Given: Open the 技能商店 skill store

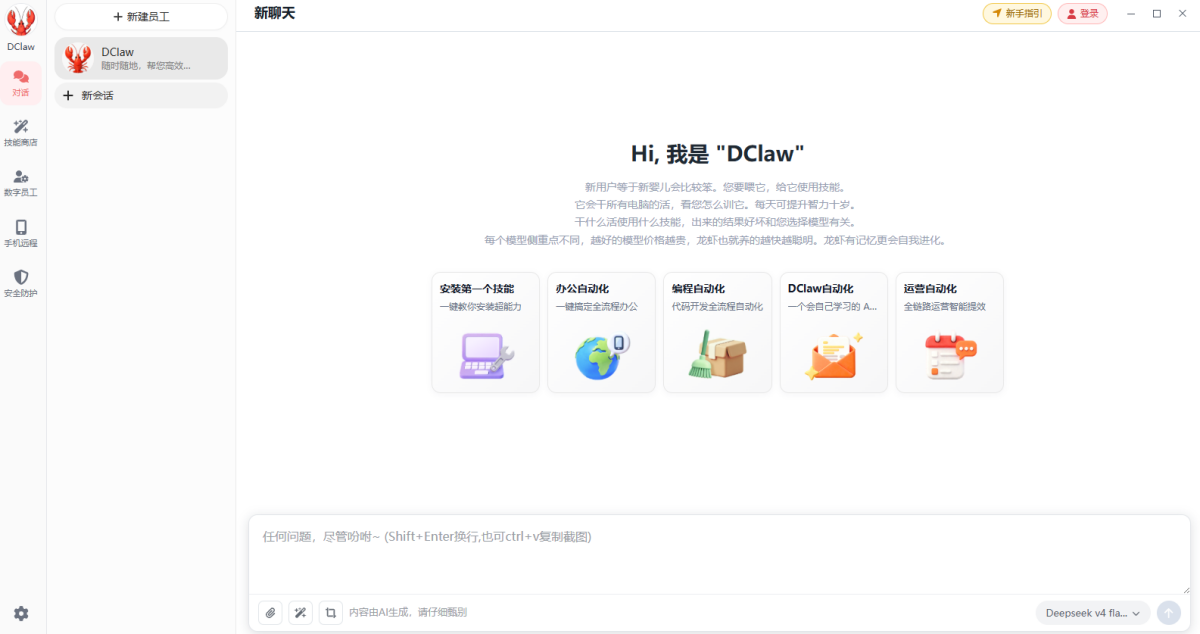Looking at the screenshot, I should [x=21, y=133].
